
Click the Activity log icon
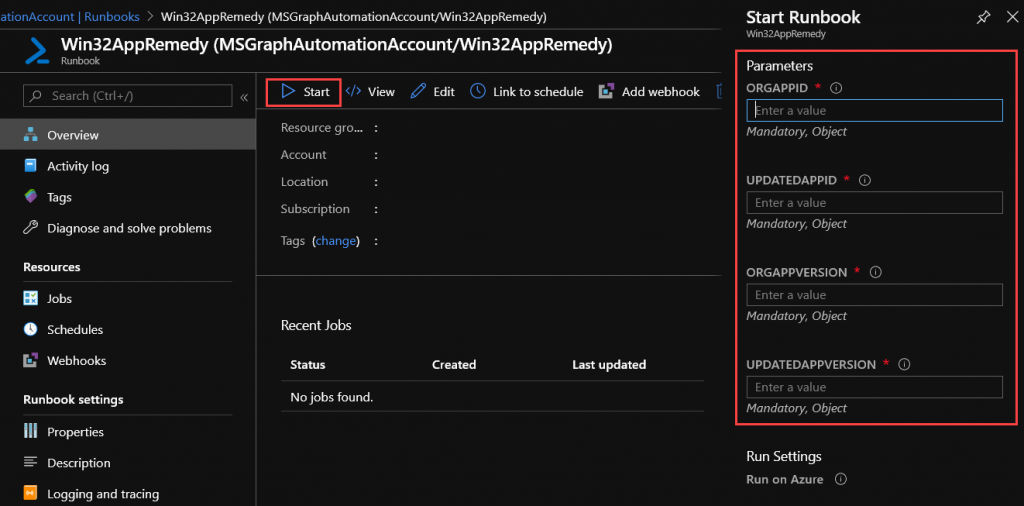[x=31, y=166]
